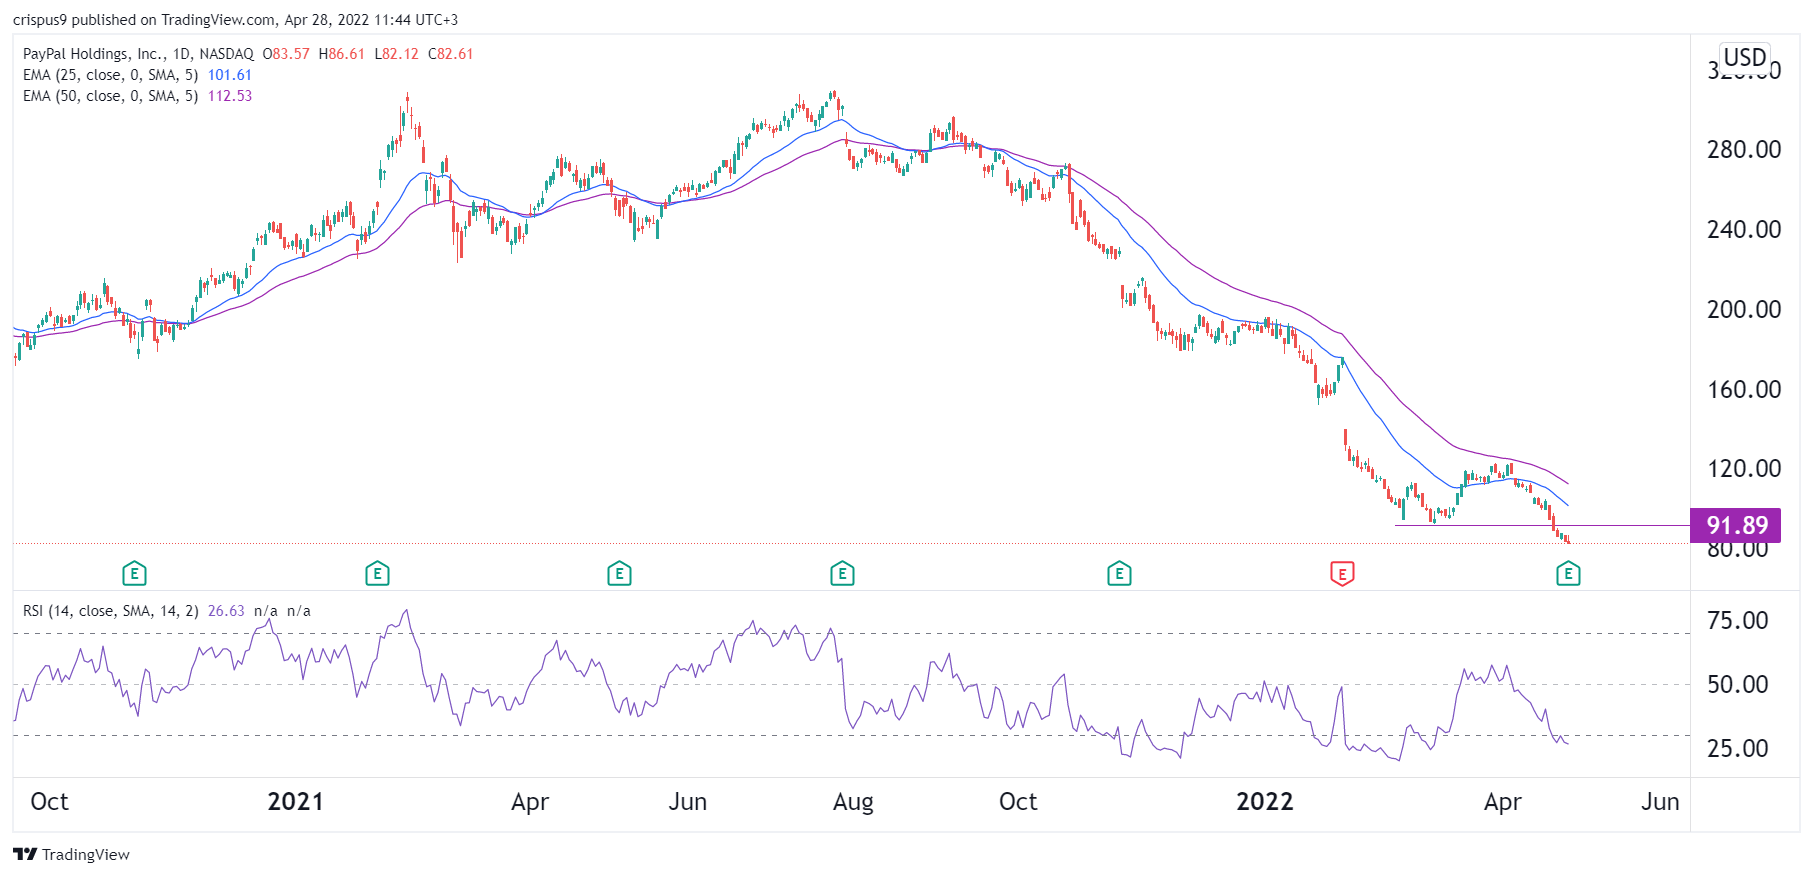Image resolution: width=1813 pixels, height=876 pixels.
Task: Click the open price O83.57
Action: [287, 54]
